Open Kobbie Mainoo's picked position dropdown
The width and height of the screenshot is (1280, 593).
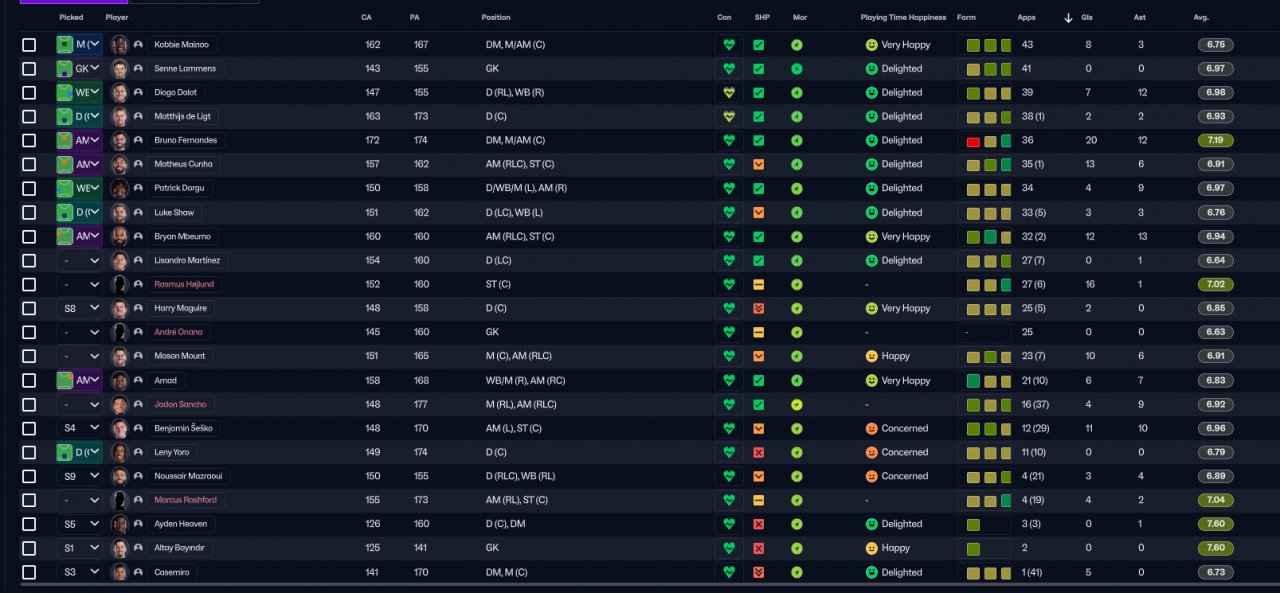(x=79, y=45)
